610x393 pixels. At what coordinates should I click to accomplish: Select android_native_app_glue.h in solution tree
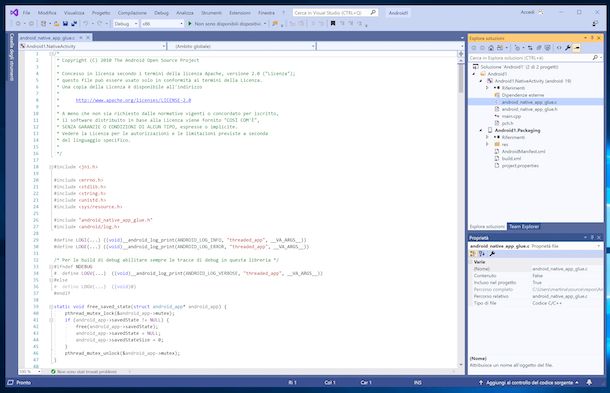coord(529,109)
